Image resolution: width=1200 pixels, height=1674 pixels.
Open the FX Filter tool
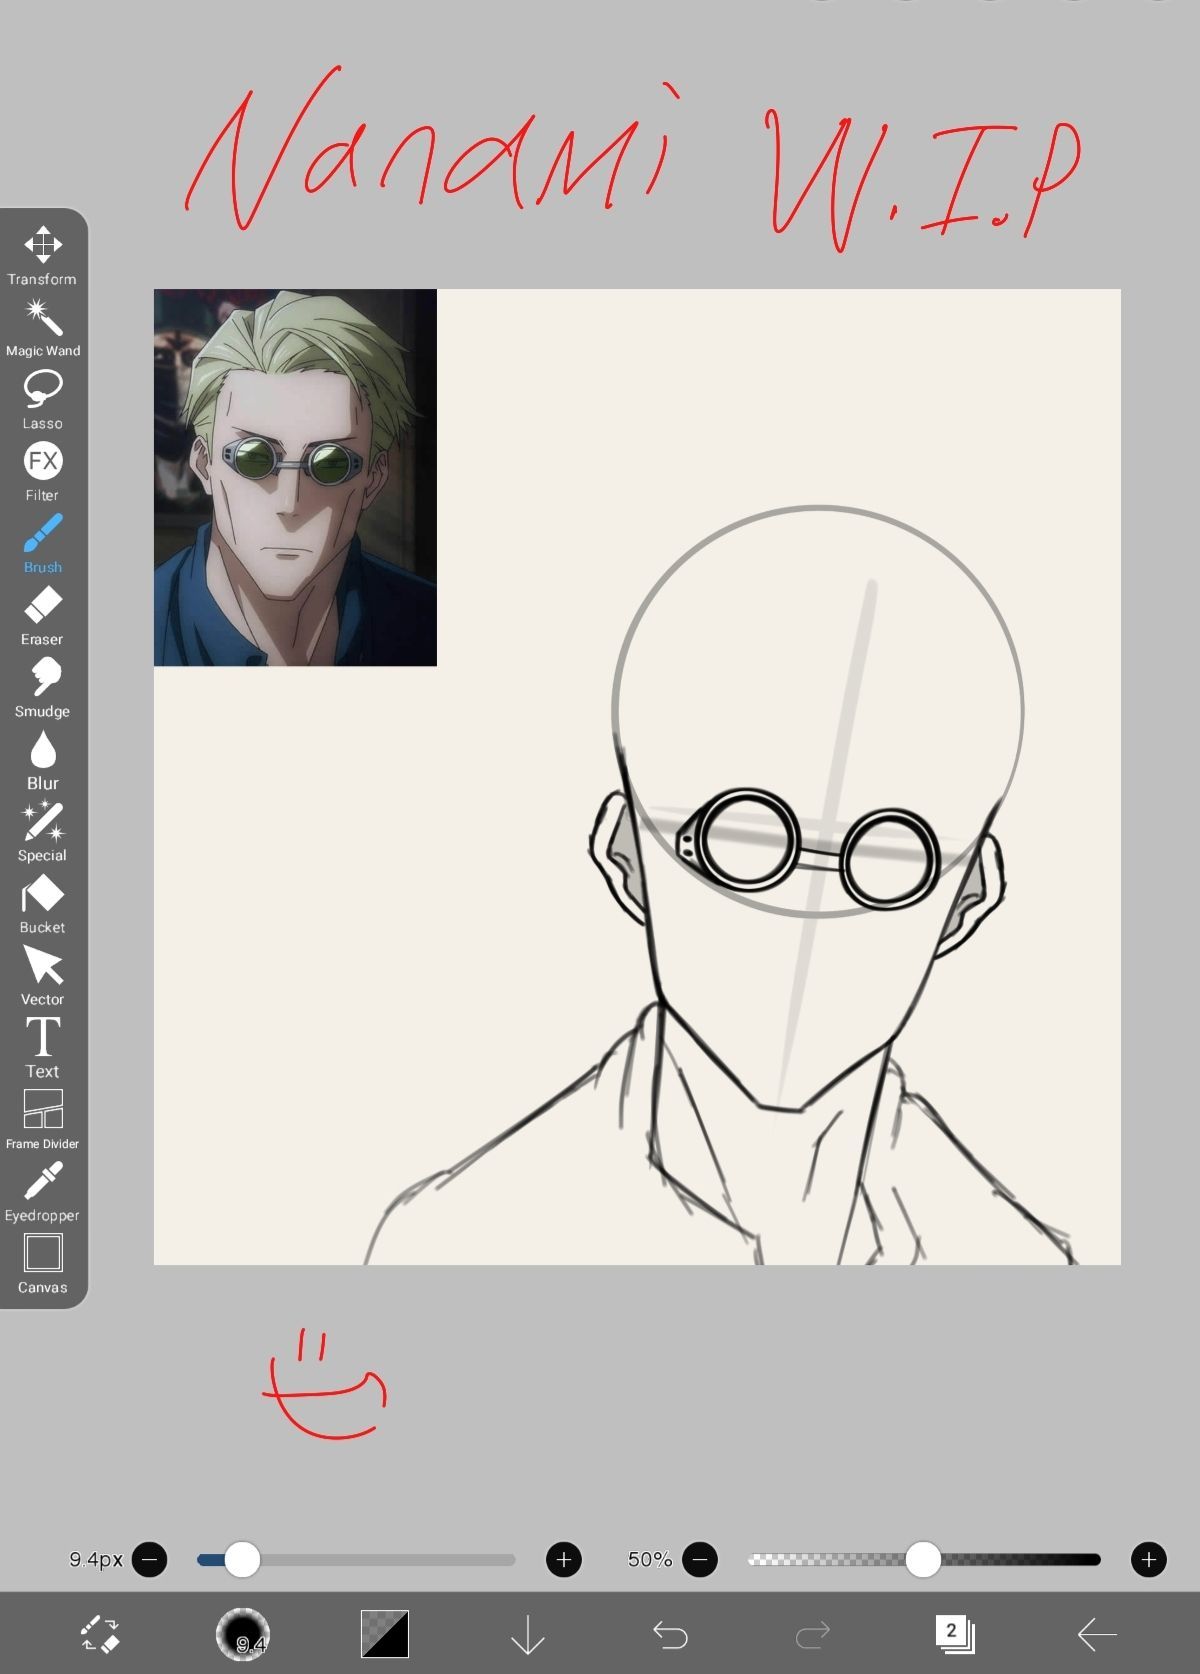pyautogui.click(x=42, y=471)
